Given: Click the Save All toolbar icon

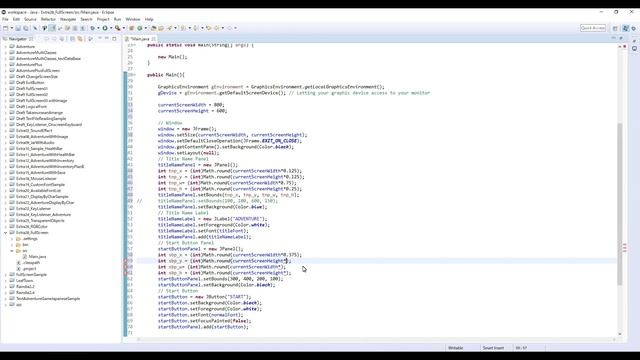Looking at the screenshot, I should coord(26,28).
